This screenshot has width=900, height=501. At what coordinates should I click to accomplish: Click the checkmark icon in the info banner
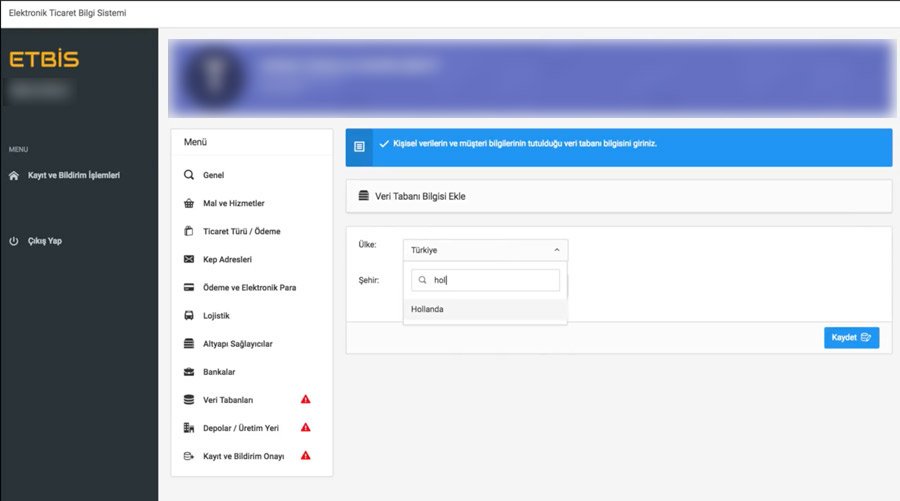click(384, 143)
